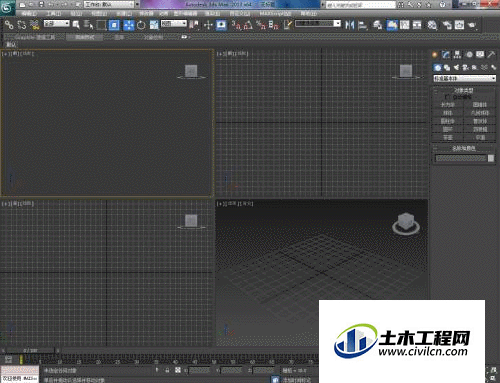500x383 pixels.
Task: Activate the Select and Move tool
Action: pos(129,25)
